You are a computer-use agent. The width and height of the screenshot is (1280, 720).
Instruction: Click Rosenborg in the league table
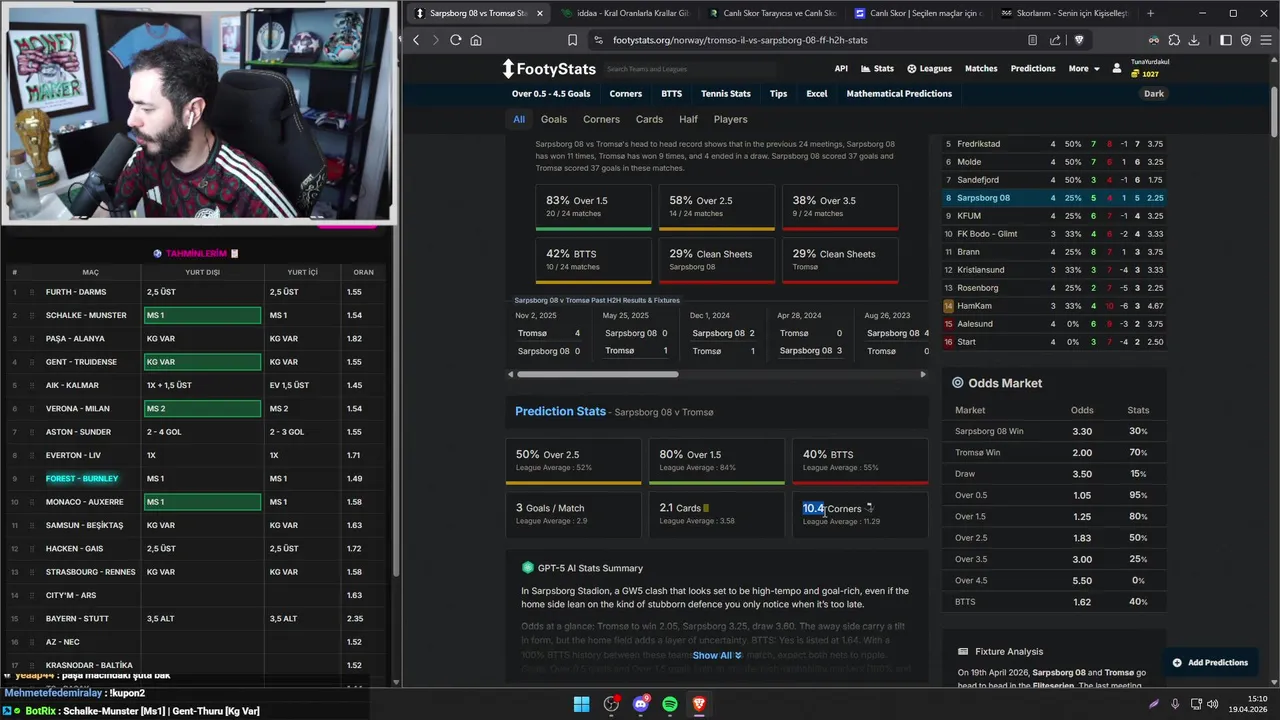click(977, 288)
